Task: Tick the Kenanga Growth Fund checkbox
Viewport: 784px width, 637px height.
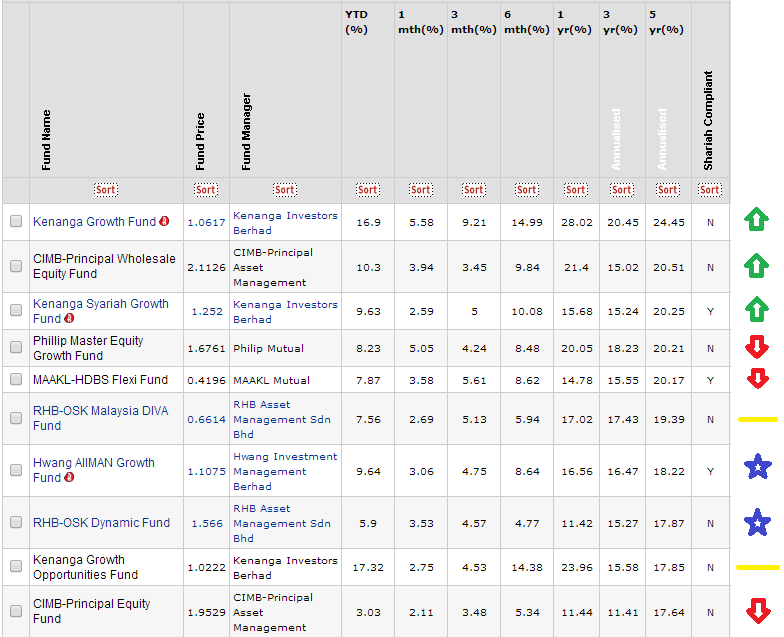Action: tap(16, 221)
